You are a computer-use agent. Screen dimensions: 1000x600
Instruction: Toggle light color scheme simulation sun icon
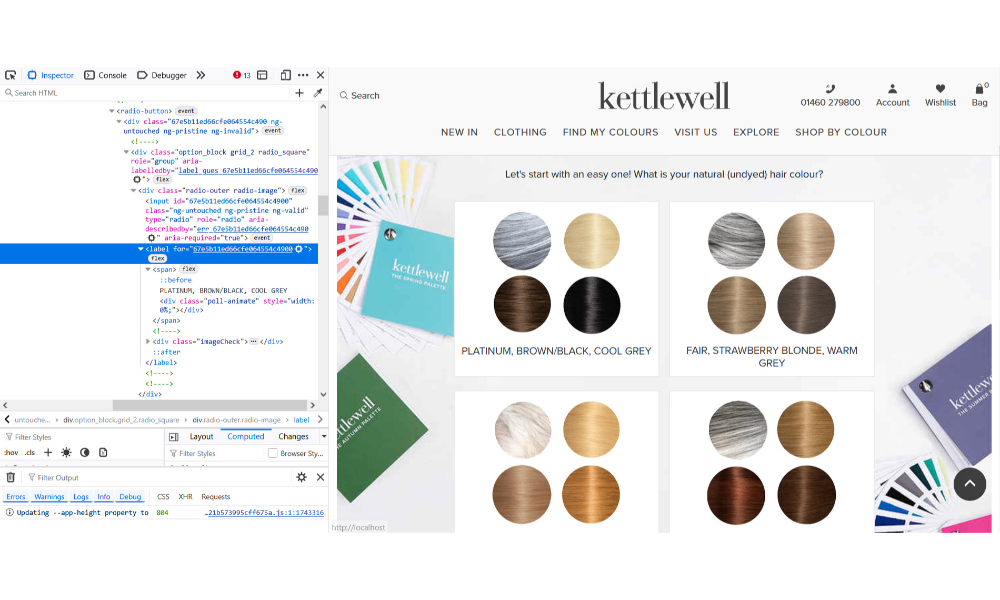click(66, 453)
